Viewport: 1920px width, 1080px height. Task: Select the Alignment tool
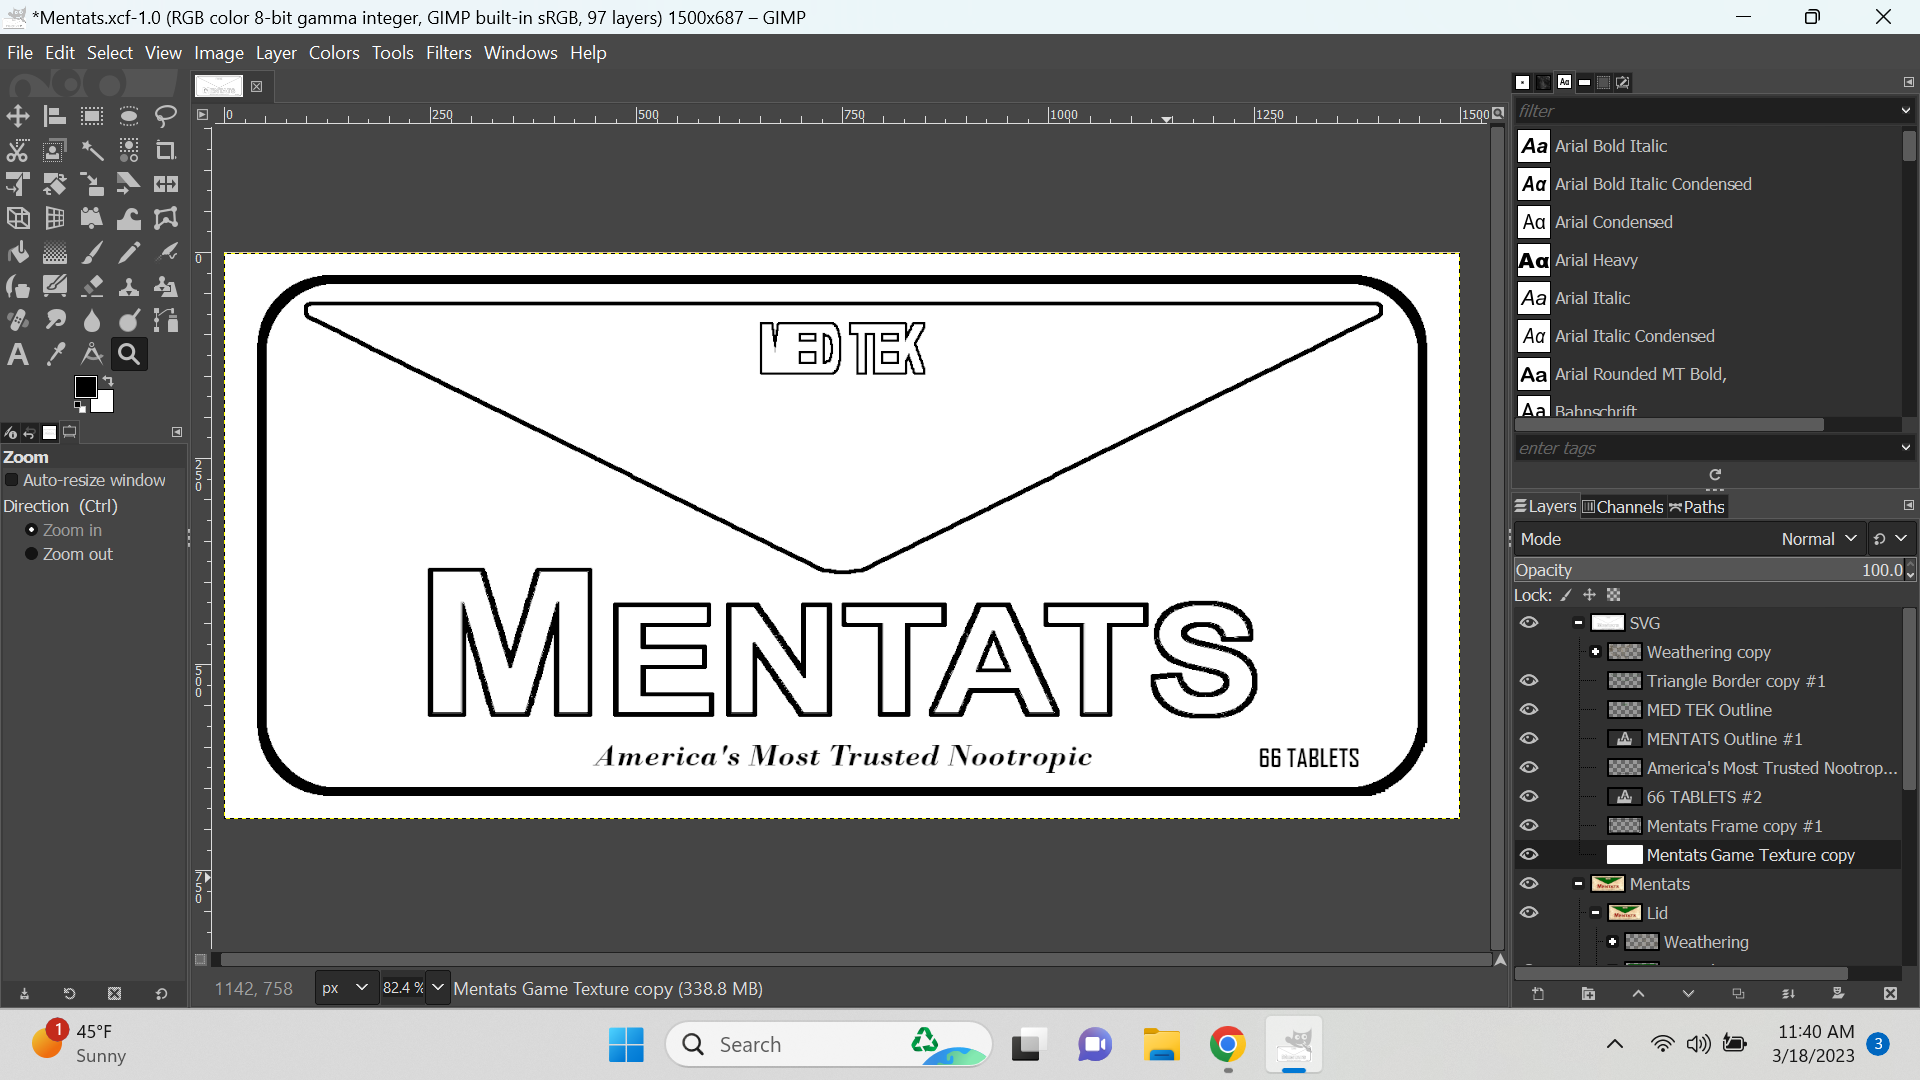click(x=55, y=116)
